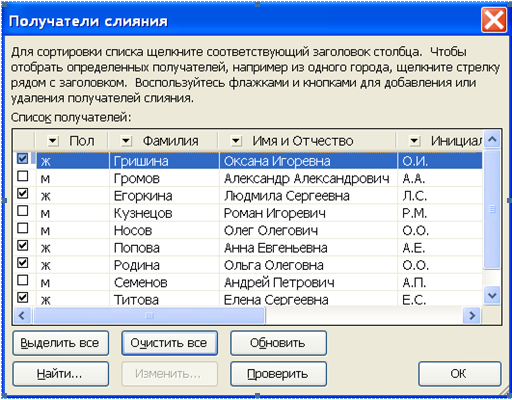Open the Фамилия column filter arrow
This screenshot has width=512, height=400.
tap(126, 141)
